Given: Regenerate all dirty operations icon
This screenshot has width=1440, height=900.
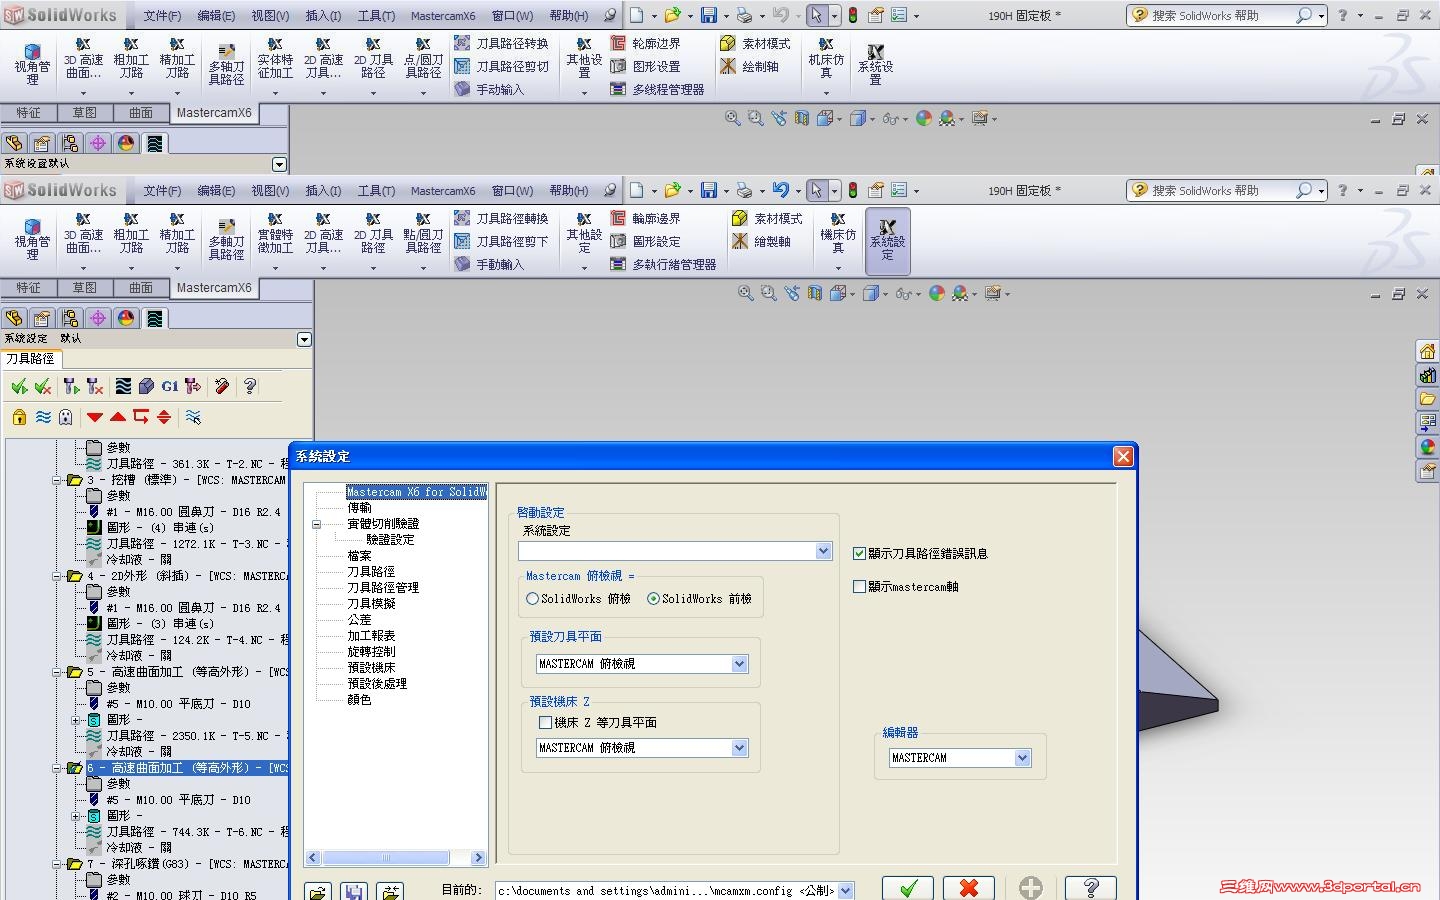Looking at the screenshot, I should pos(95,387).
